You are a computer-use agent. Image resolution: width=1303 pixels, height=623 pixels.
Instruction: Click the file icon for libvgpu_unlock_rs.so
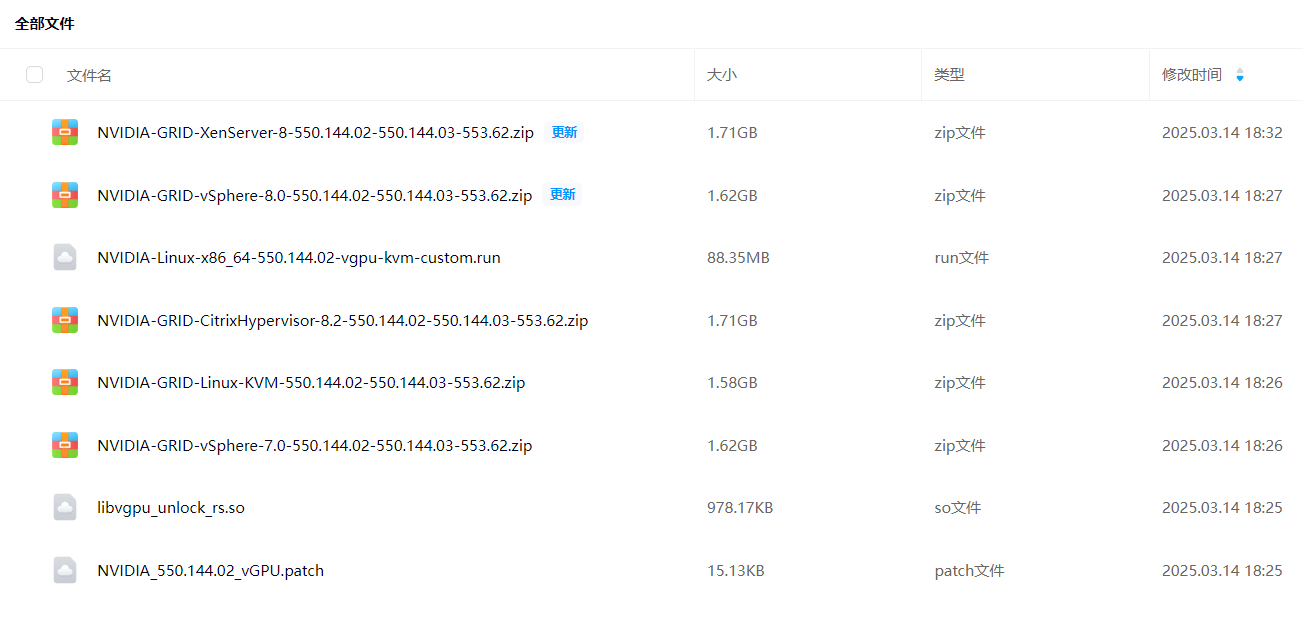(x=65, y=507)
